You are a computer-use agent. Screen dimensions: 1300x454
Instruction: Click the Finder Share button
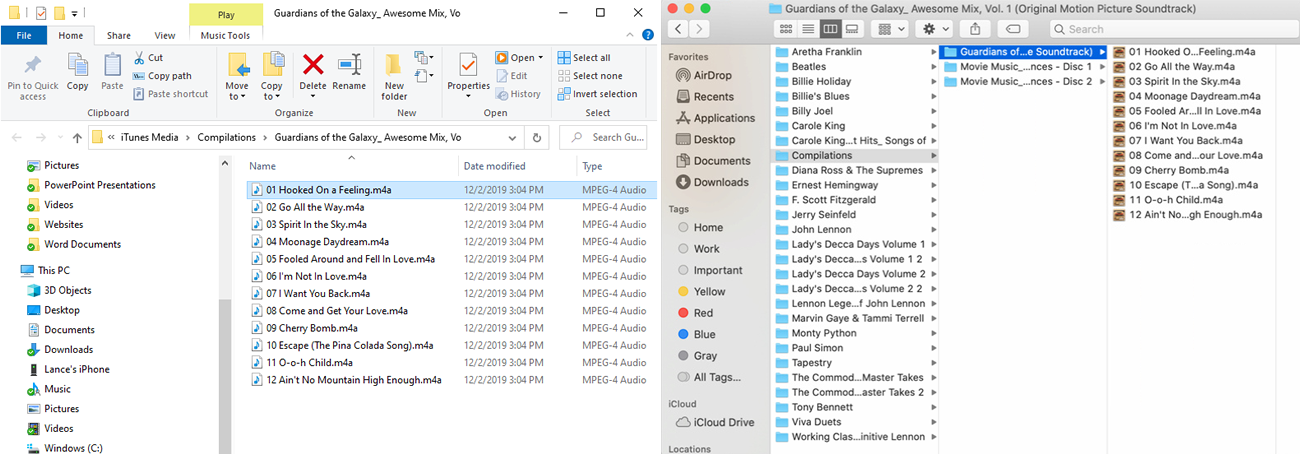coord(976,29)
